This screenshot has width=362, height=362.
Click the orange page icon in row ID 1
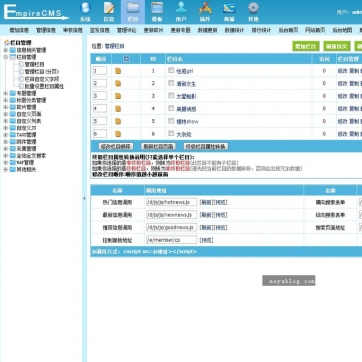pyautogui.click(x=118, y=71)
